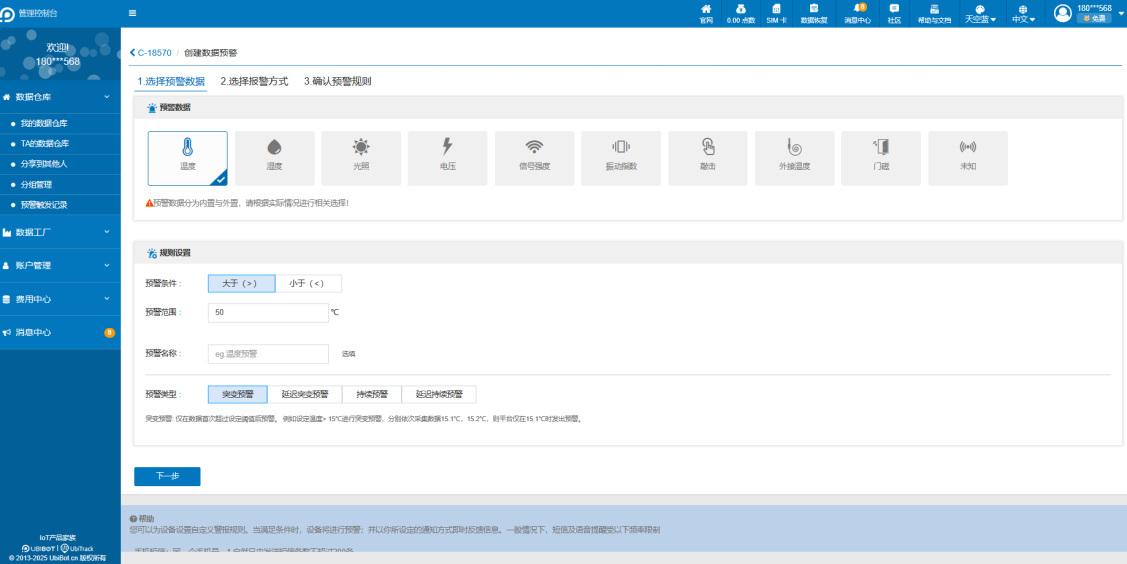Image resolution: width=1127 pixels, height=564 pixels.
Task: Expand the 数据工厂 sidebar section
Action: click(x=60, y=232)
